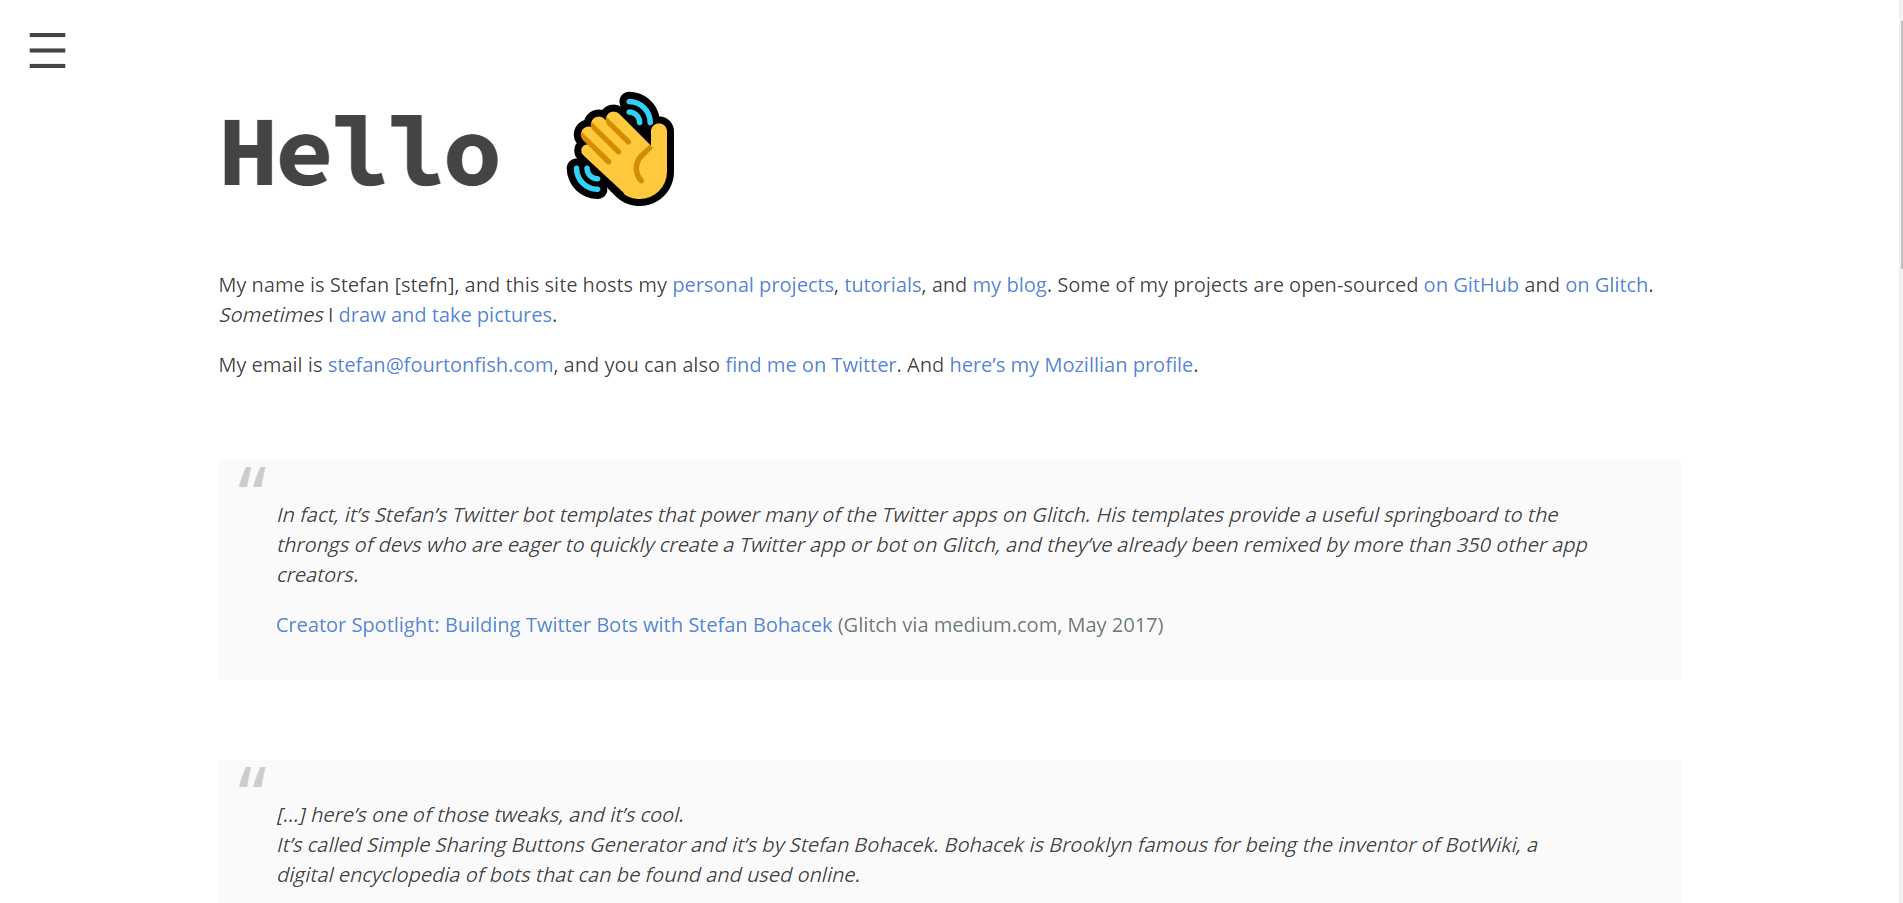Click the italic word Sometimes
The image size is (1903, 903).
tap(271, 315)
